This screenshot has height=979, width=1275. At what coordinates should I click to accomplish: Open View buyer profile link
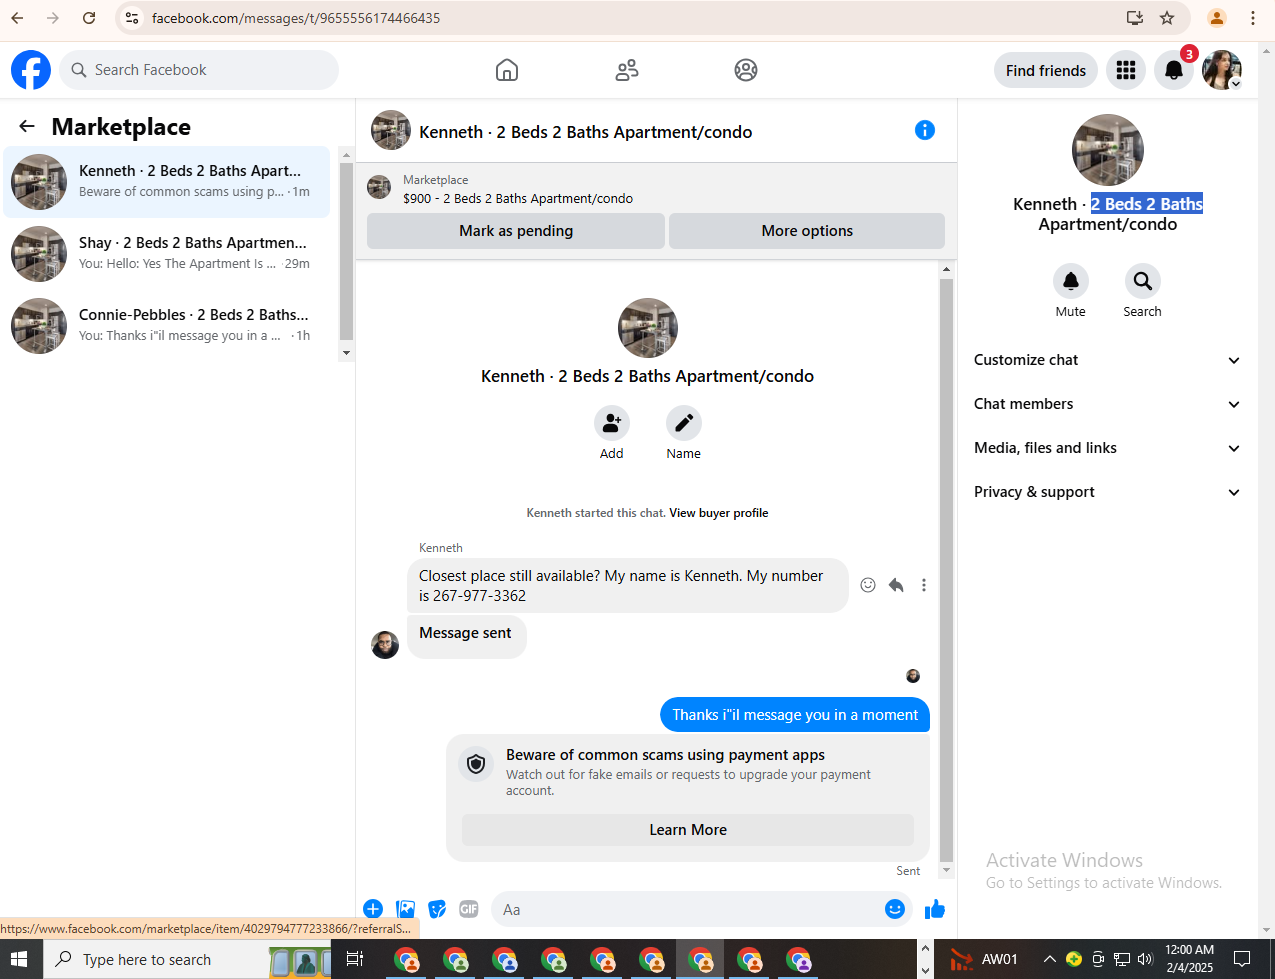point(719,513)
